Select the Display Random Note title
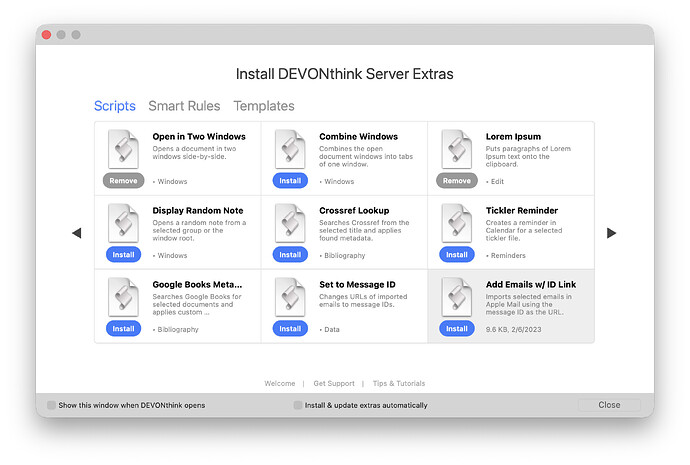690x465 pixels. coord(198,211)
